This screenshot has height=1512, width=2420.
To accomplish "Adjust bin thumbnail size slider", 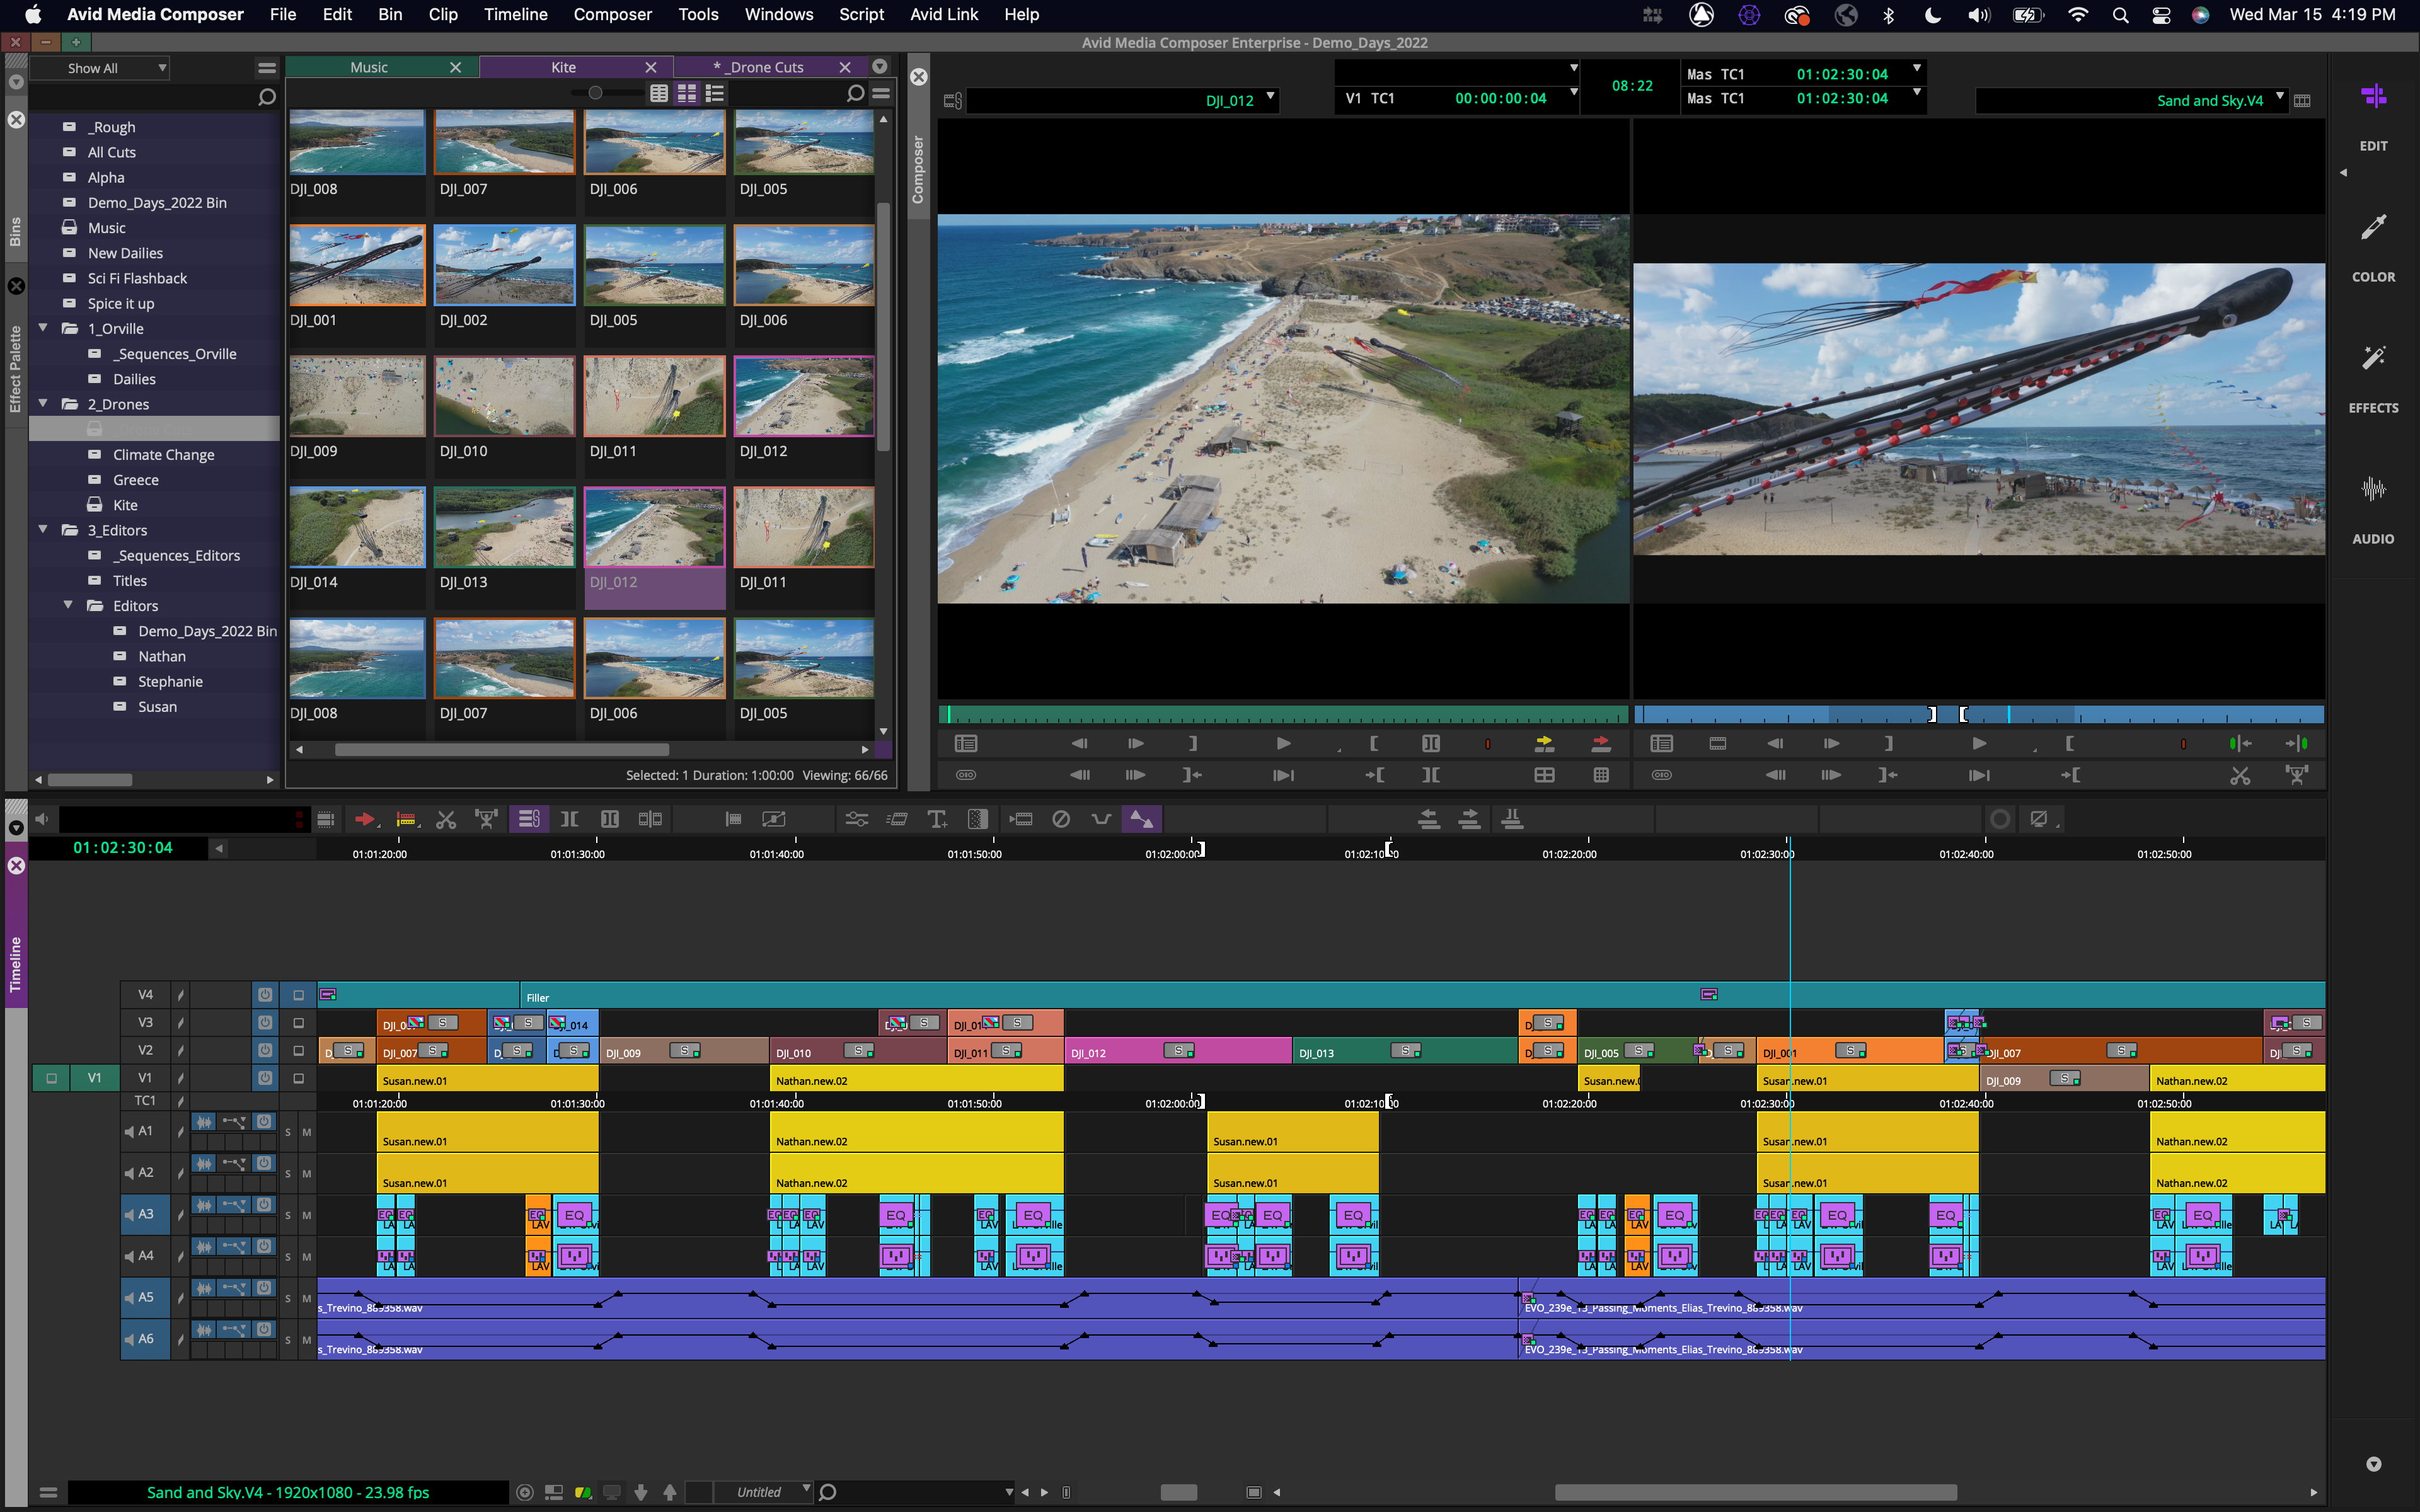I will [595, 93].
